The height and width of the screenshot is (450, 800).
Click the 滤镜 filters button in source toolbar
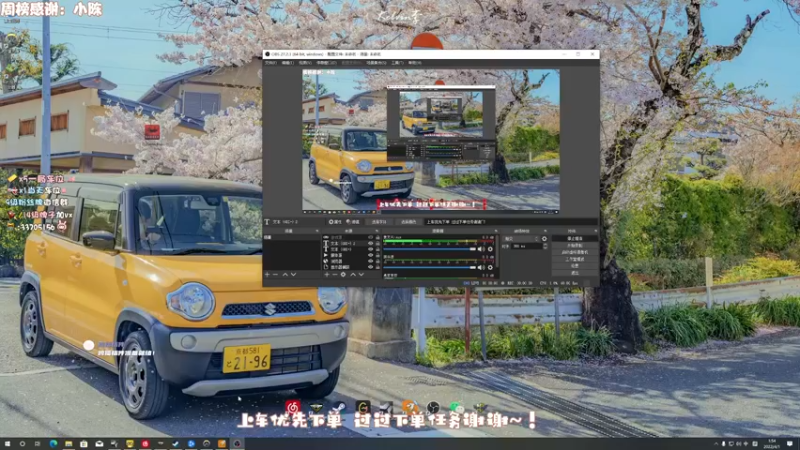pos(354,222)
